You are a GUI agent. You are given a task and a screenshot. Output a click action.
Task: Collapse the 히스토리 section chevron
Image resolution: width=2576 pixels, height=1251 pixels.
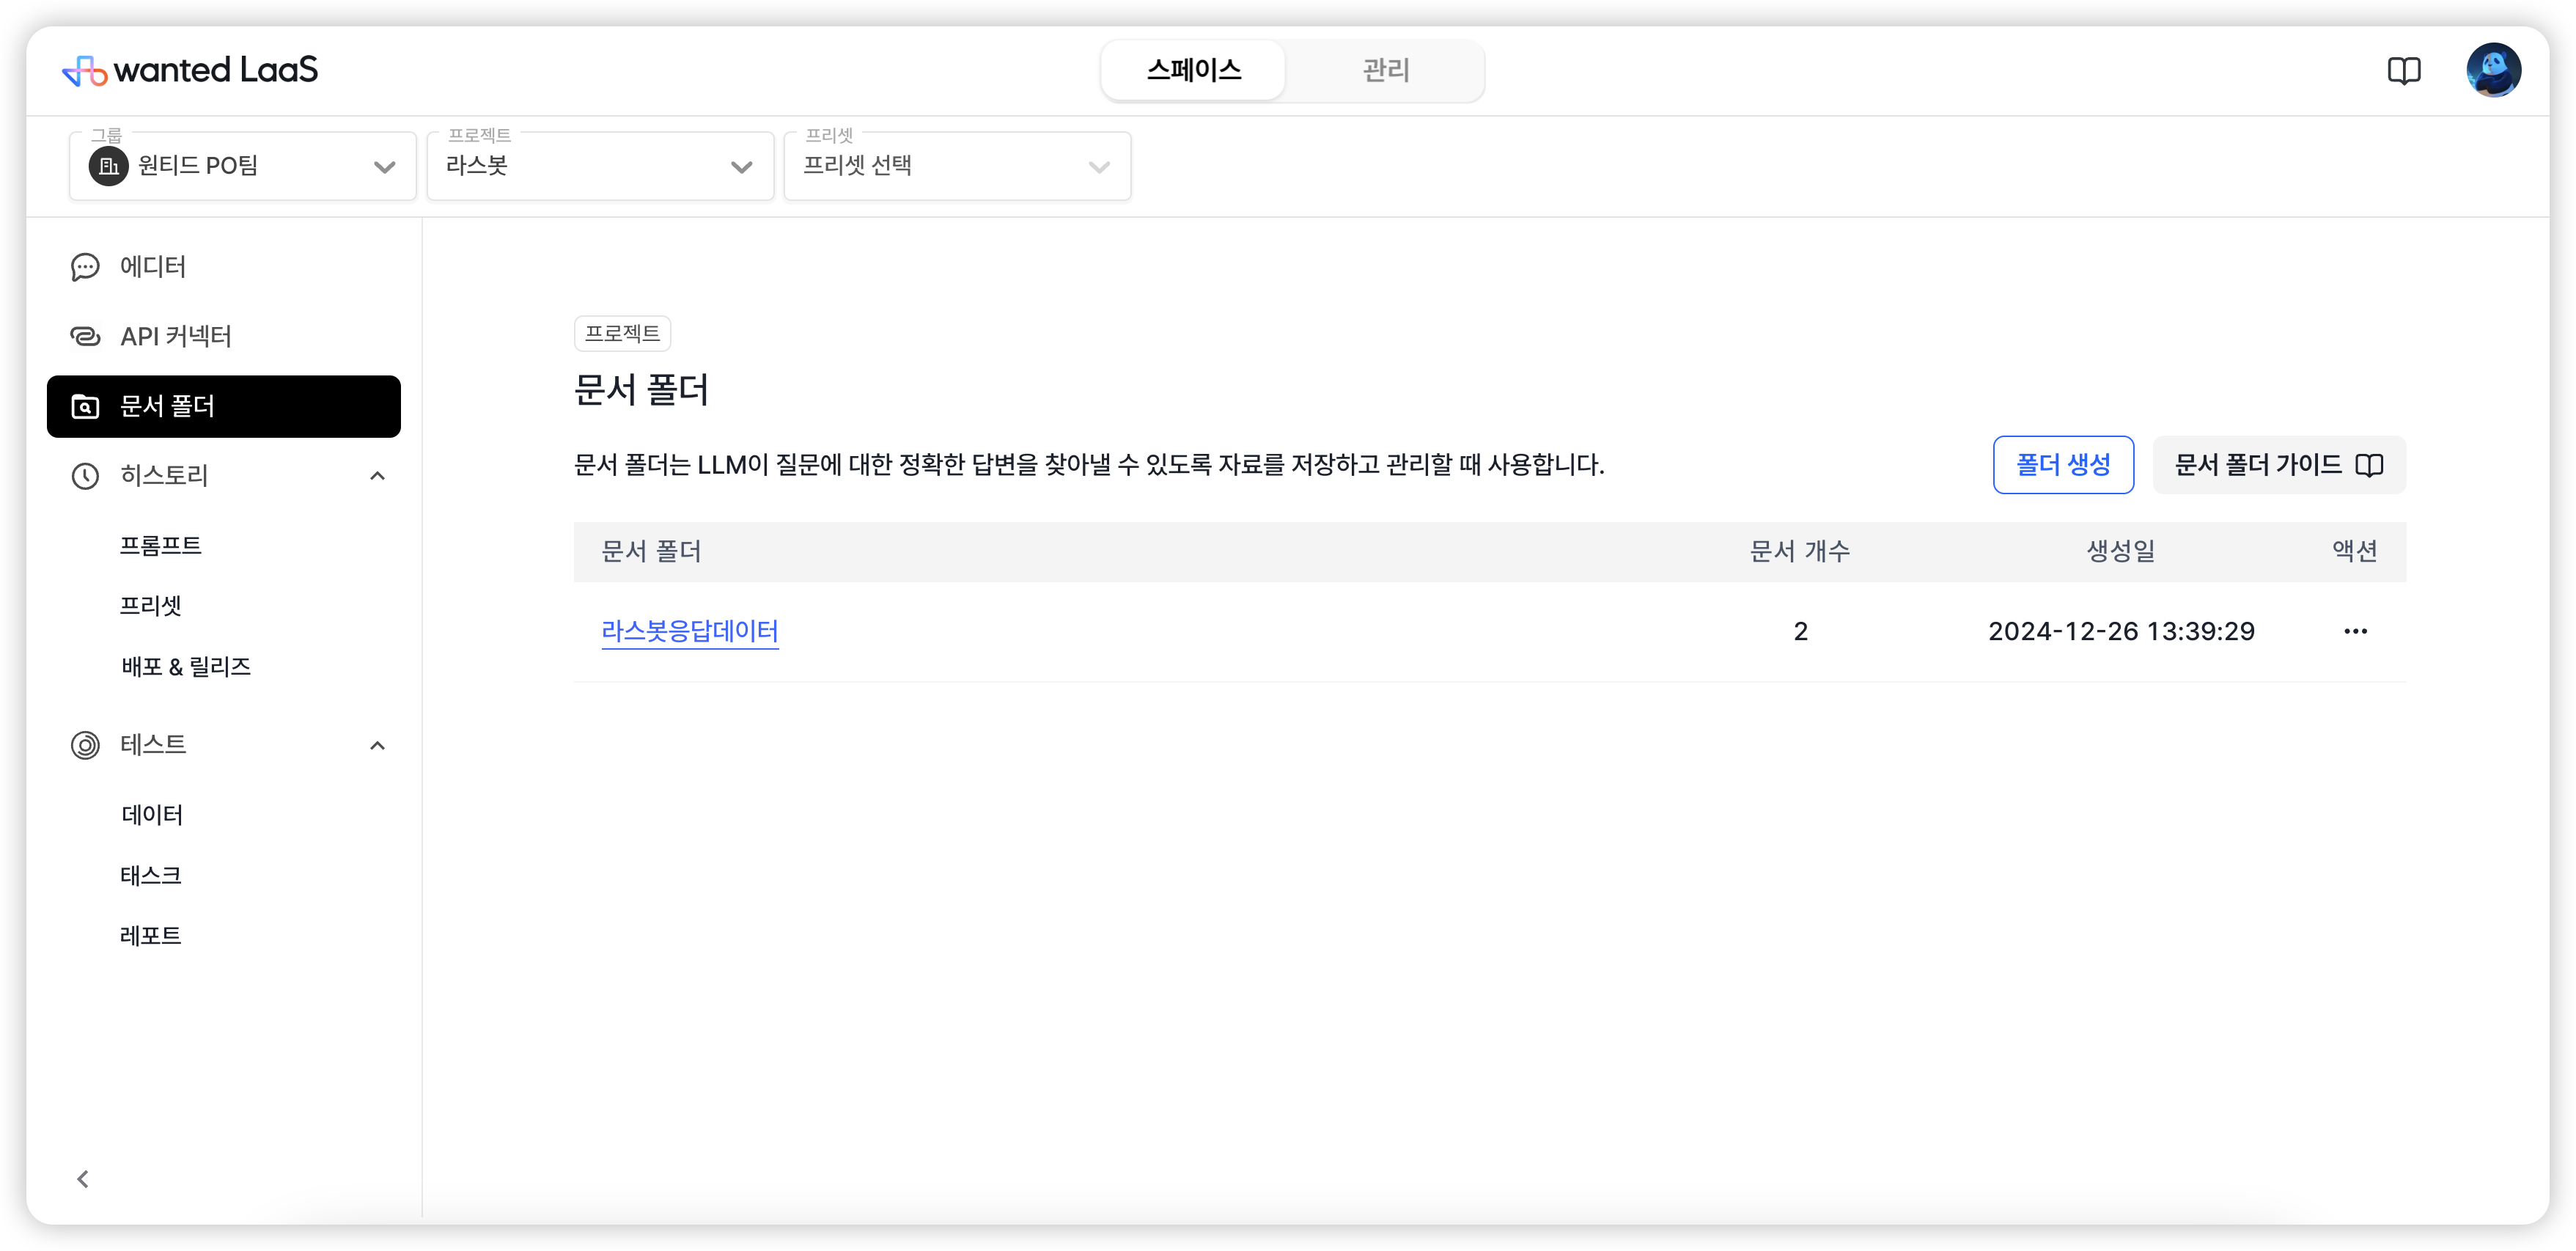(377, 476)
